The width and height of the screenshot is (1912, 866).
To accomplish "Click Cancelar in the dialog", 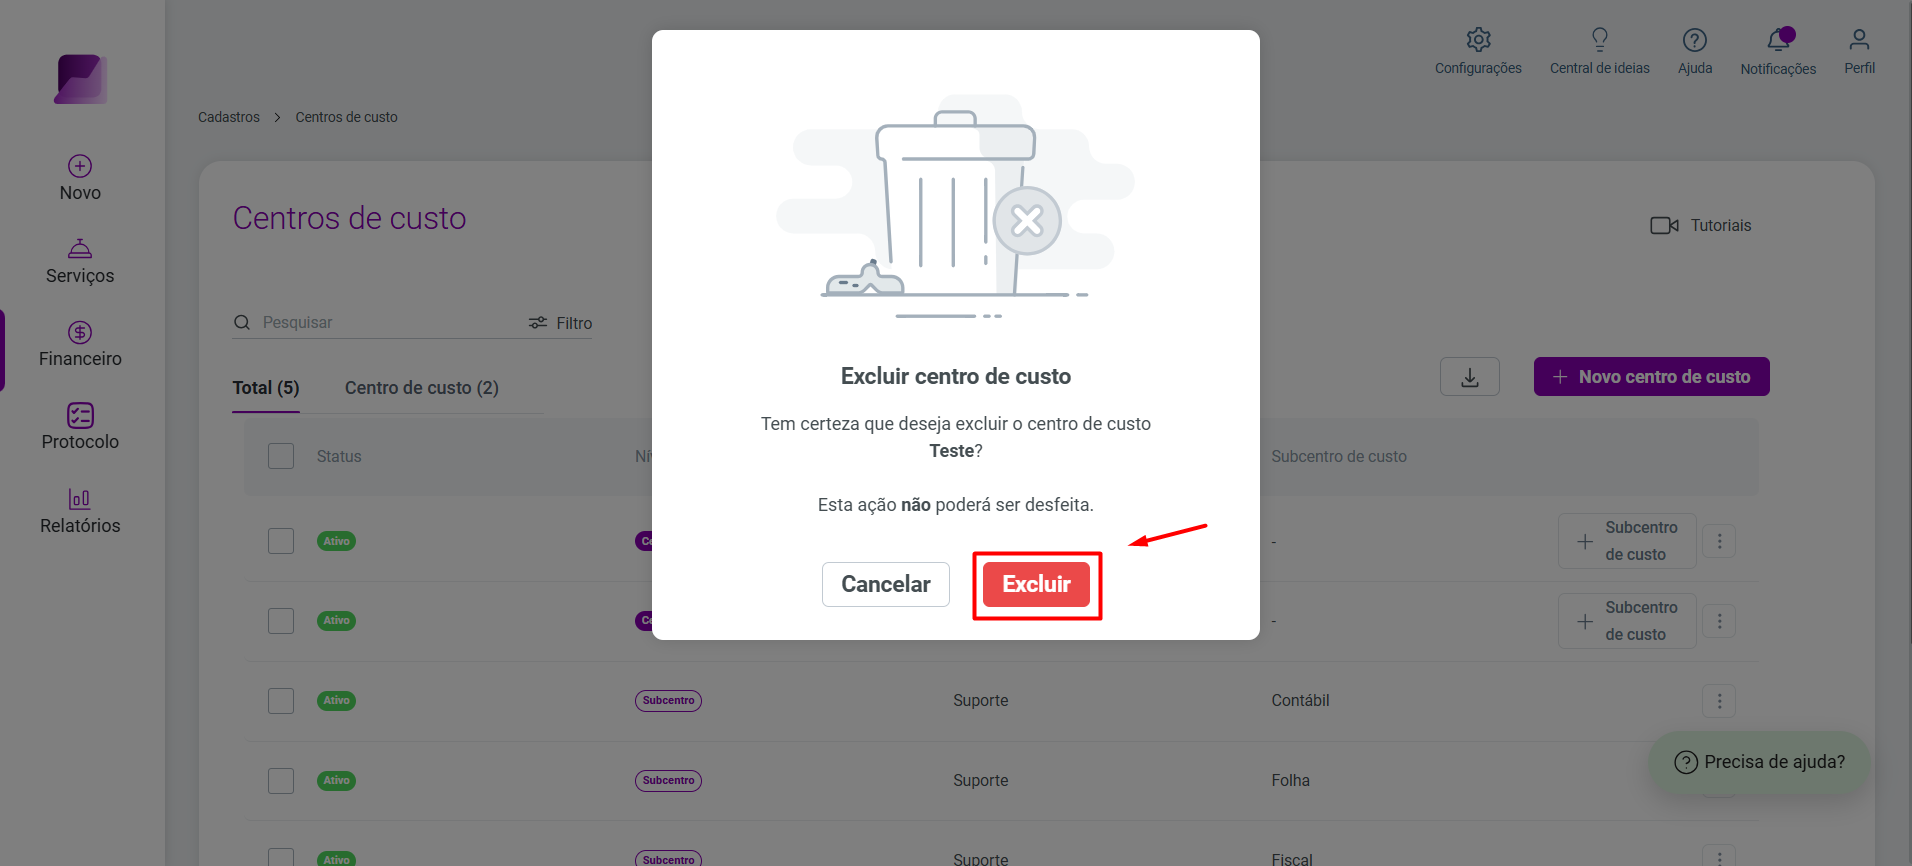I will click(886, 585).
